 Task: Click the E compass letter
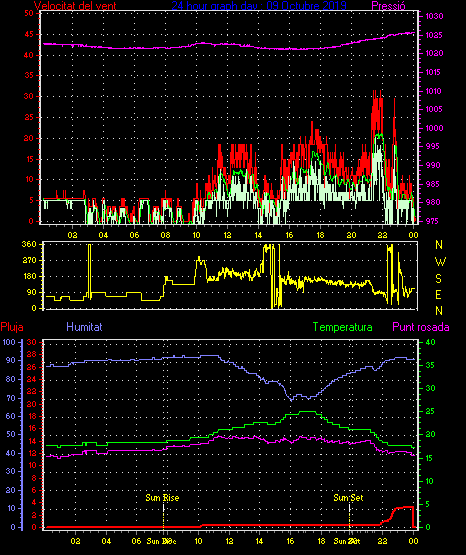(x=438, y=294)
